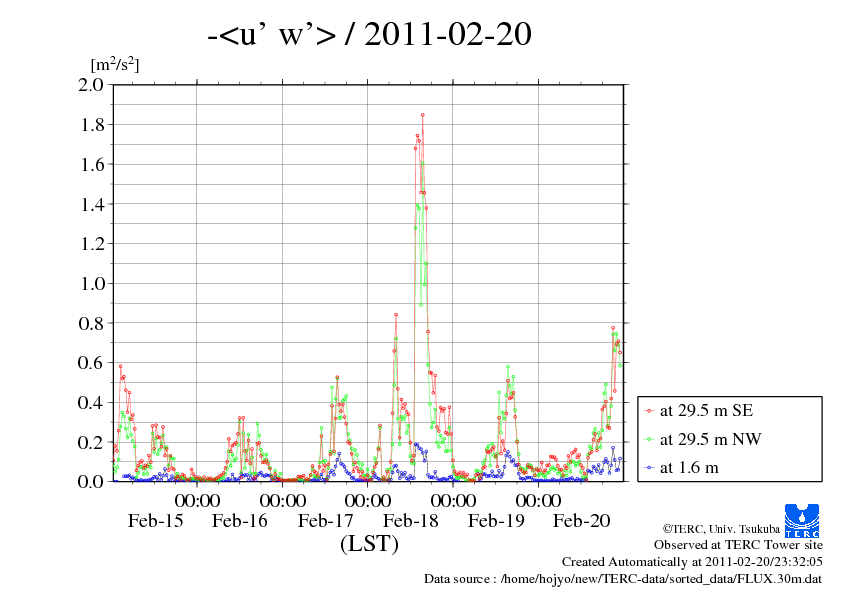This screenshot has width=842, height=595.
Task: Click the legend entry 'at 1.6 m'
Action: 689,468
